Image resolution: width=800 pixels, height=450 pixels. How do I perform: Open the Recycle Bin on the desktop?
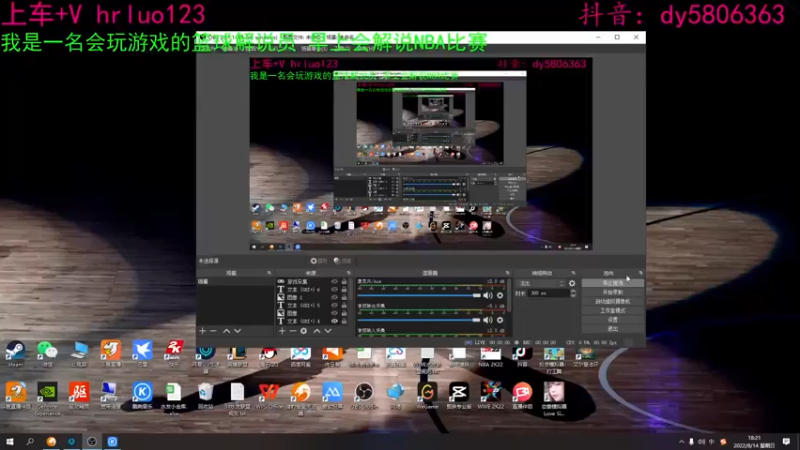pyautogui.click(x=205, y=396)
